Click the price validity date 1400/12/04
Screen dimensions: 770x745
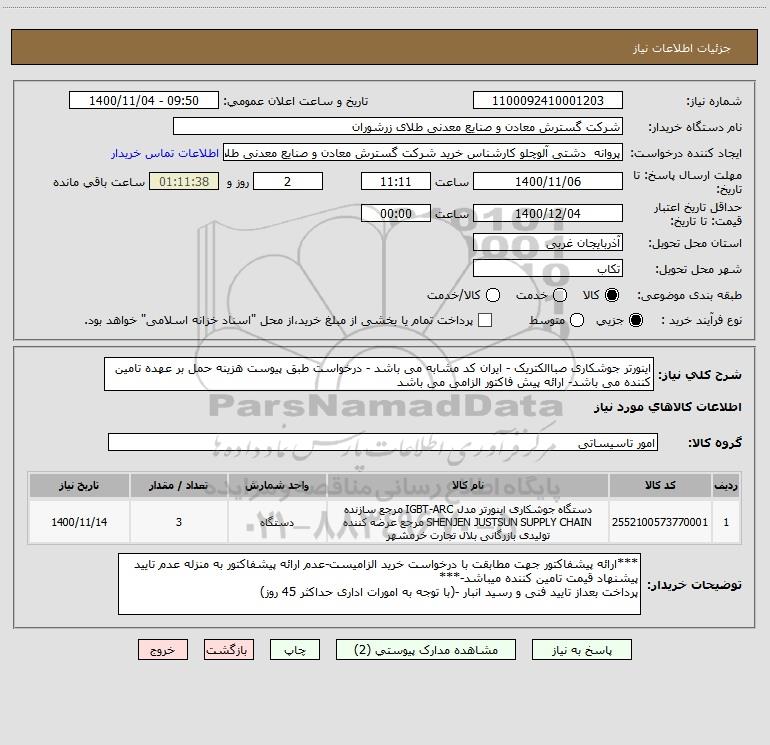point(548,213)
